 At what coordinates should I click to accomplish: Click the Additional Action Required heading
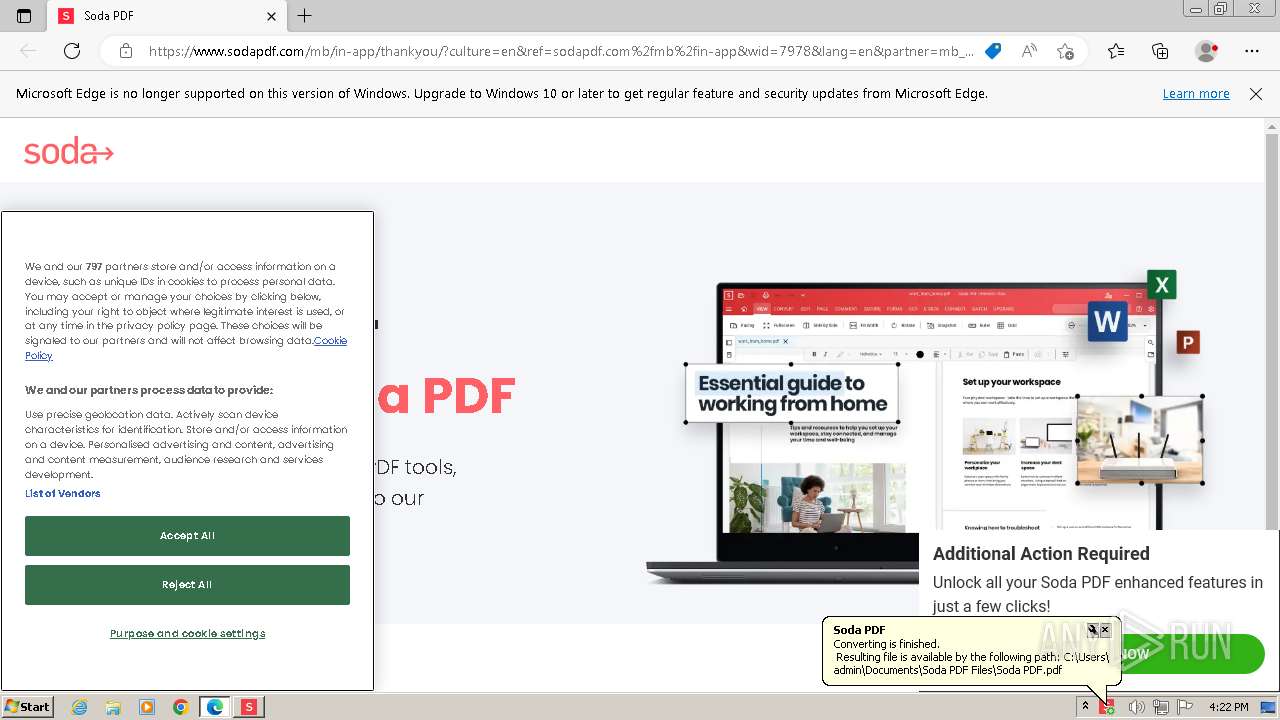pyautogui.click(x=1041, y=554)
